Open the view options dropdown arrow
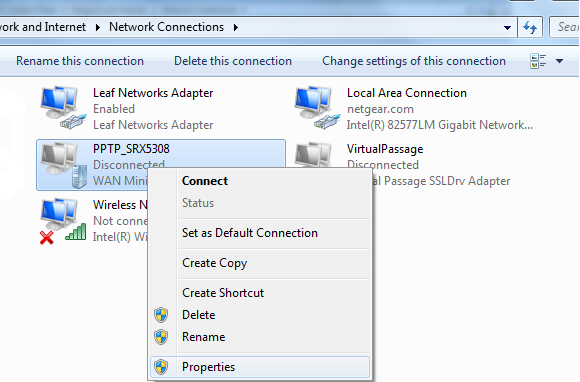580x382 pixels. [x=560, y=61]
